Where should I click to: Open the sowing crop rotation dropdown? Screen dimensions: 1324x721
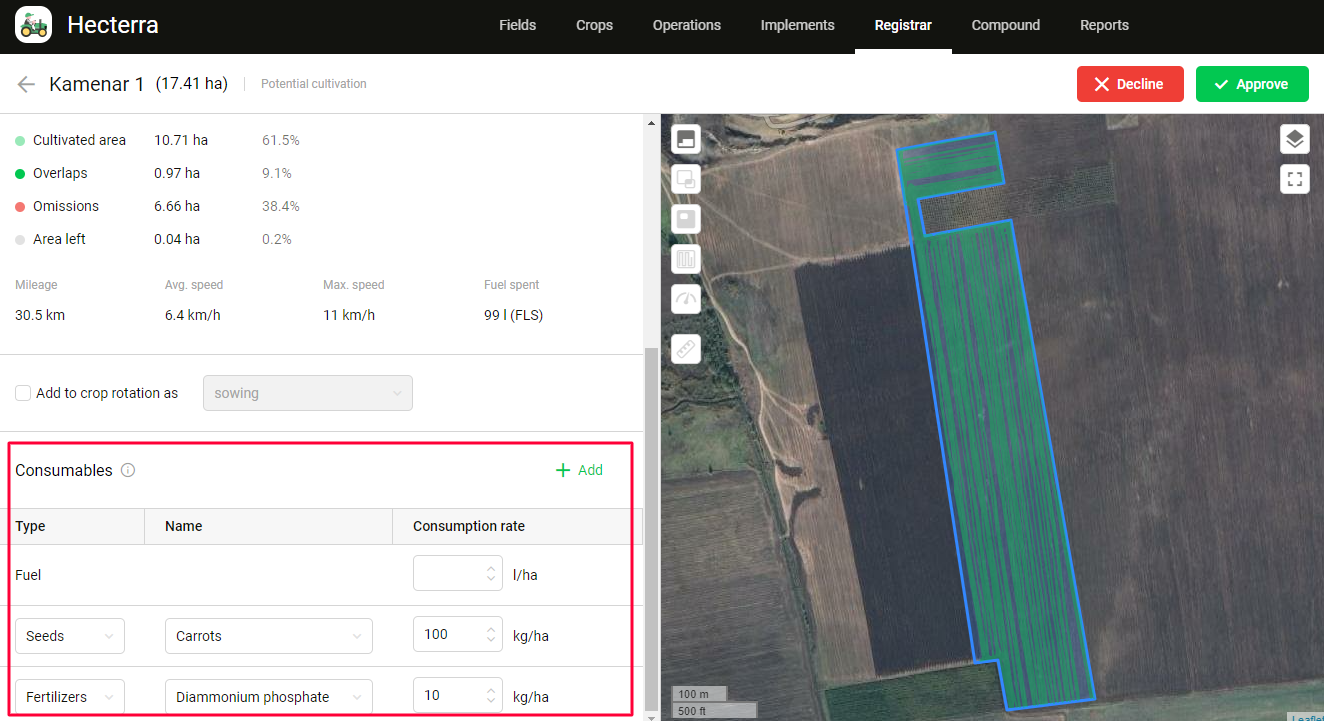307,393
